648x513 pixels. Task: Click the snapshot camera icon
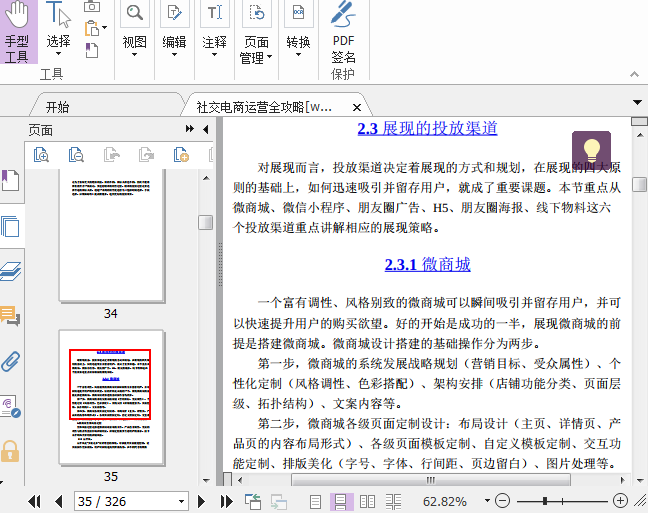point(92,6)
